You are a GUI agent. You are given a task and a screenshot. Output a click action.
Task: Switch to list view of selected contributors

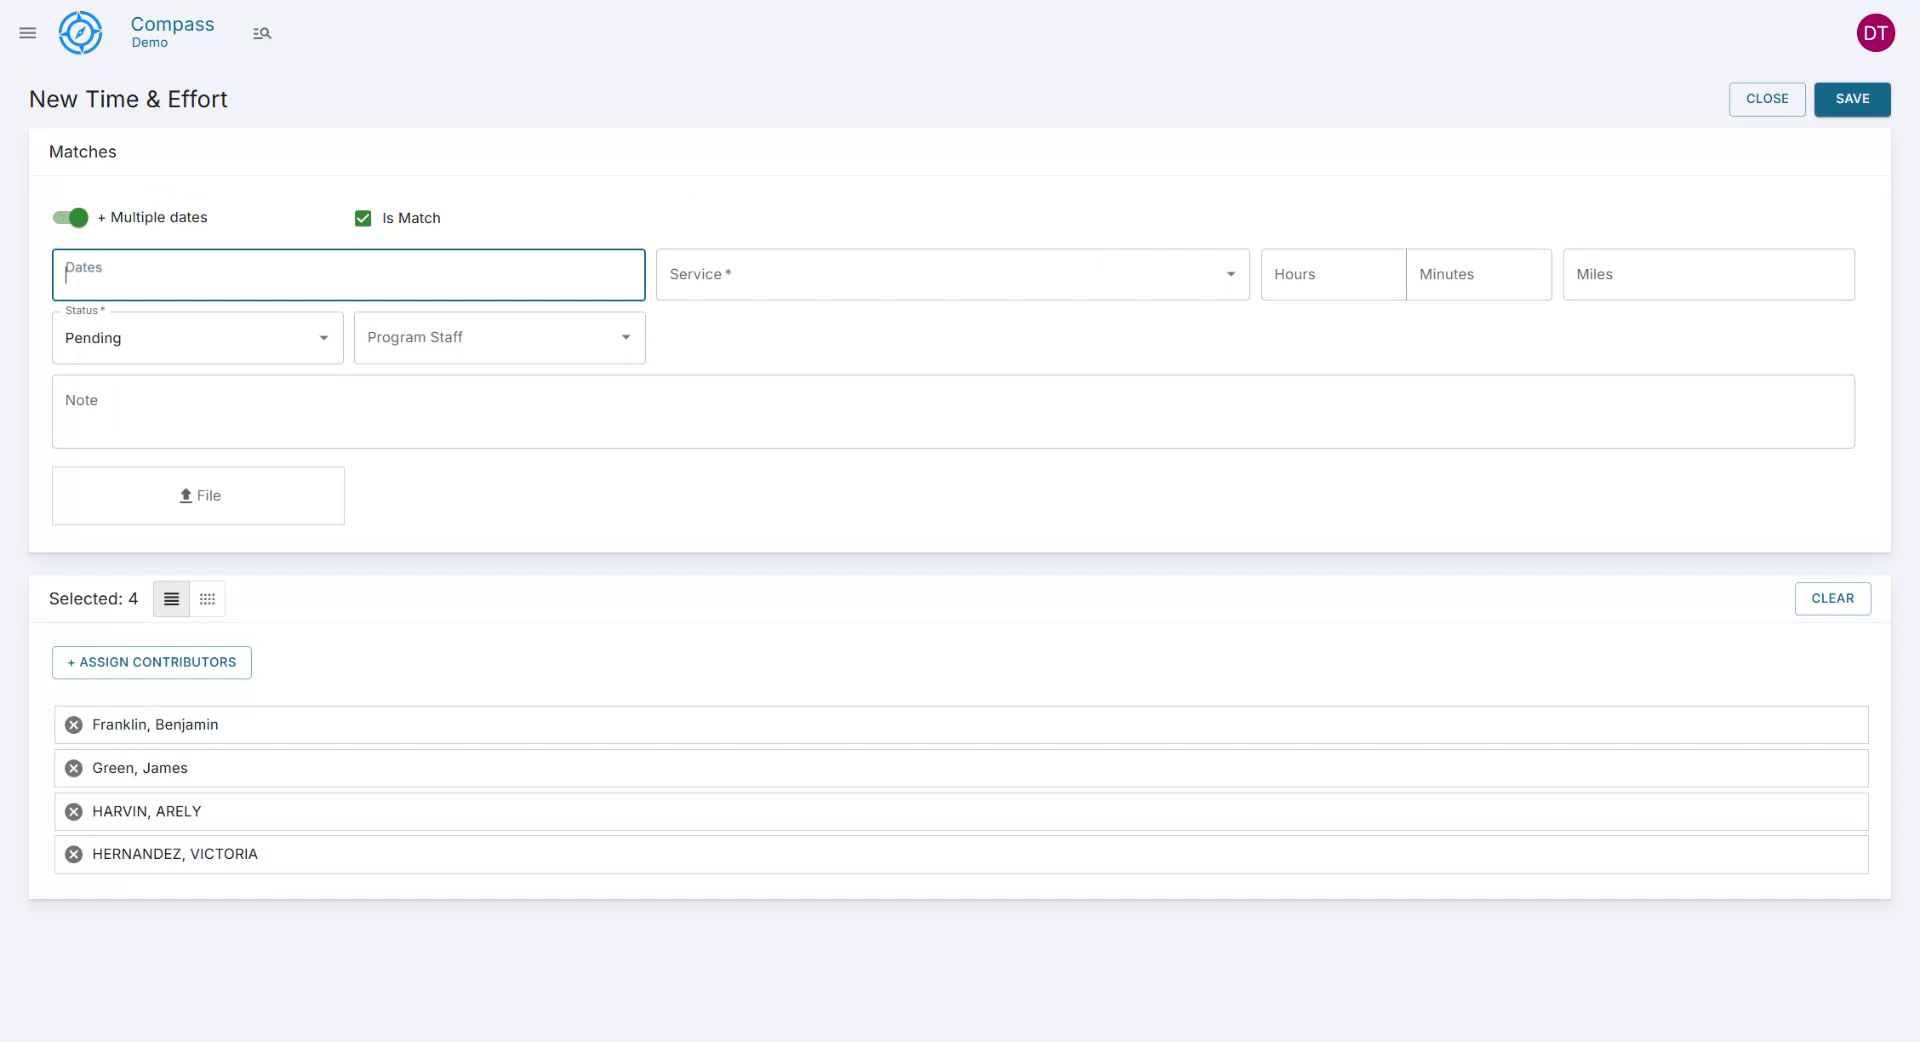171,599
